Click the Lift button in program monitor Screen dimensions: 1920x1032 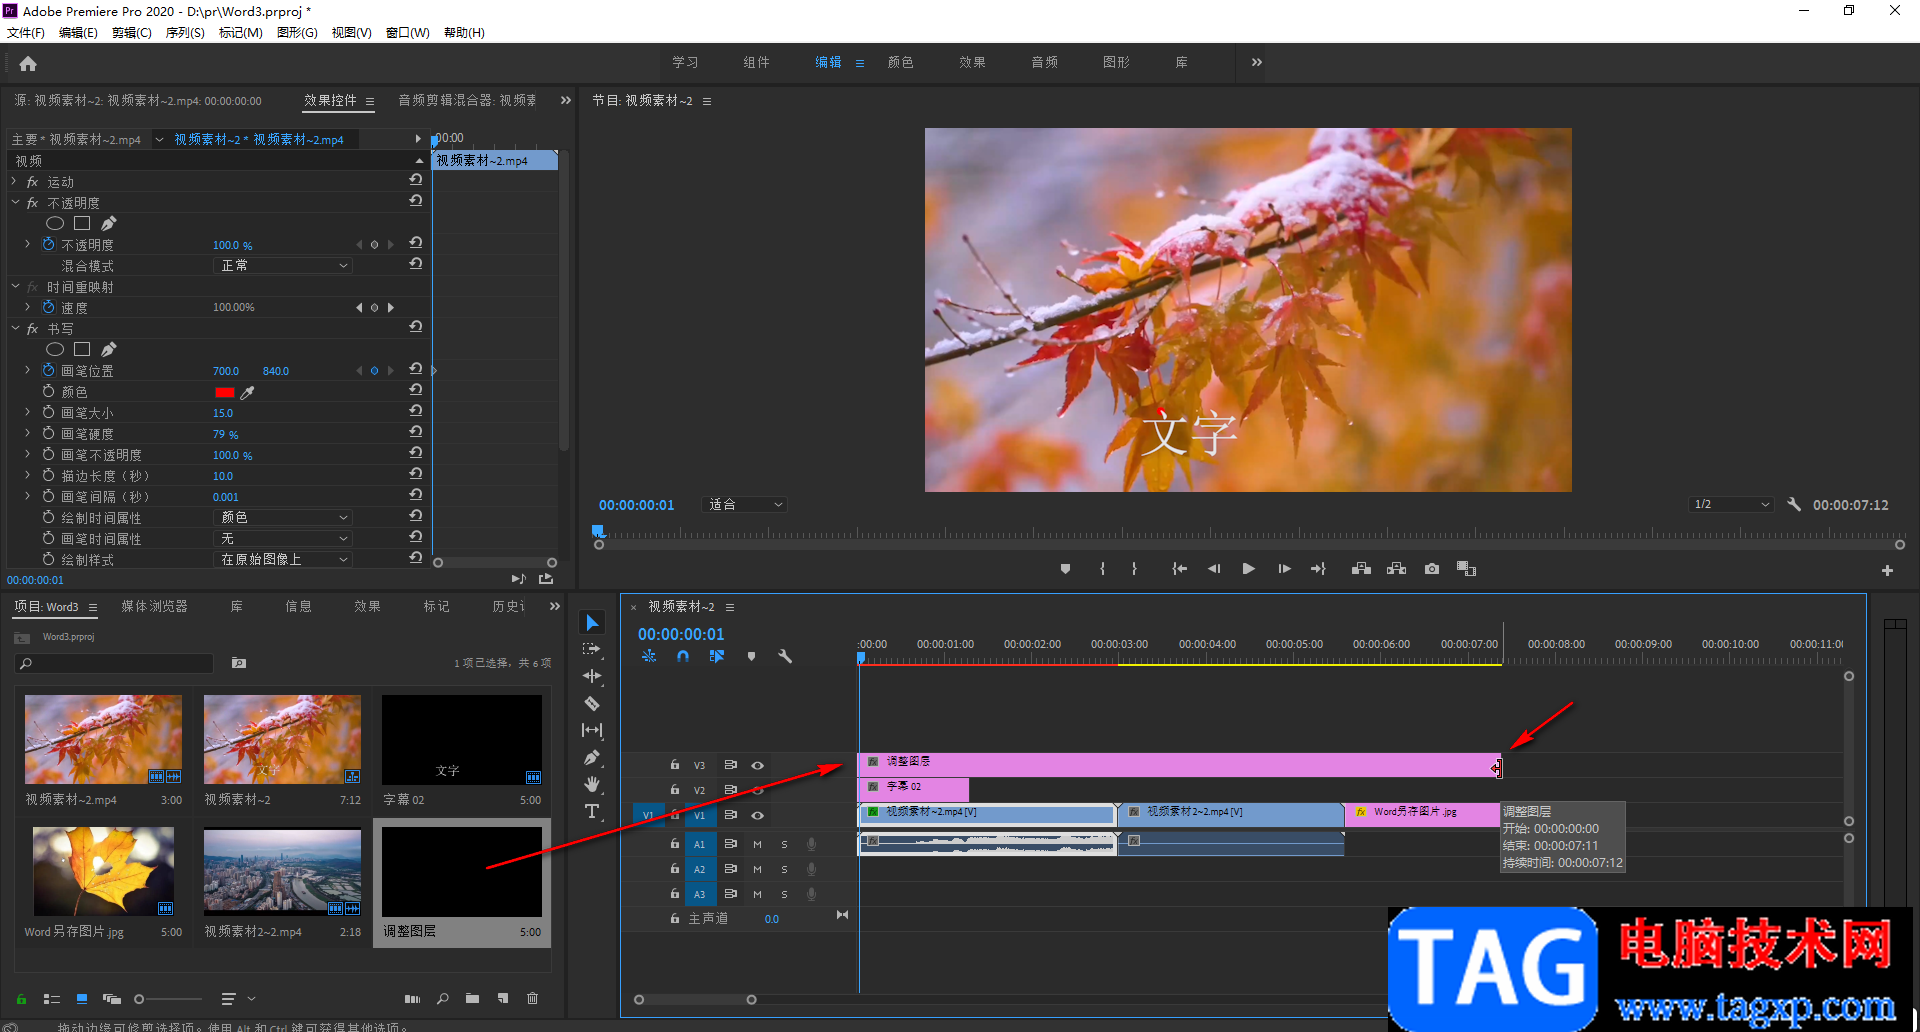pos(1361,569)
